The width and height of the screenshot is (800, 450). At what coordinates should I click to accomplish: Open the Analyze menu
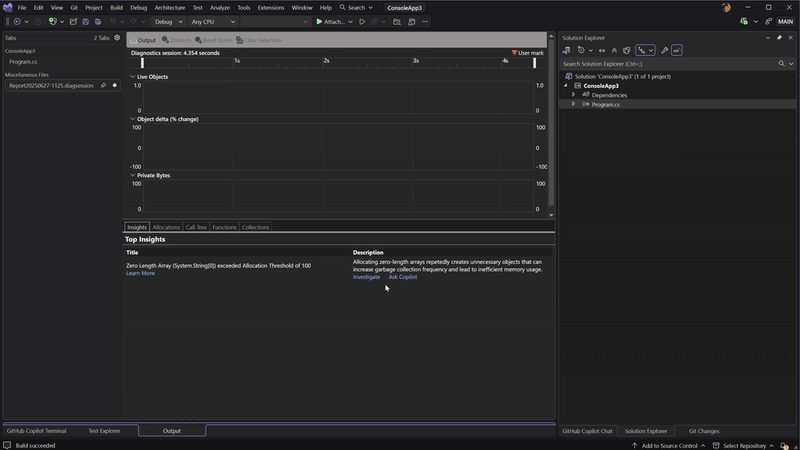219,7
